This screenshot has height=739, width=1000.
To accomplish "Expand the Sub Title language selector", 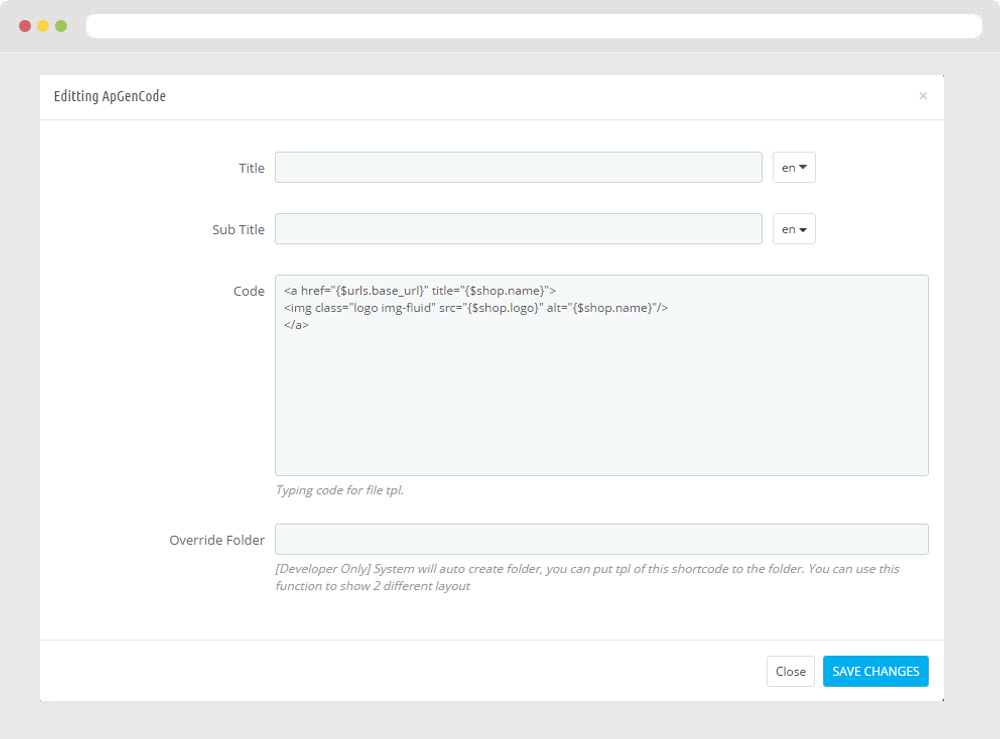I will (794, 229).
